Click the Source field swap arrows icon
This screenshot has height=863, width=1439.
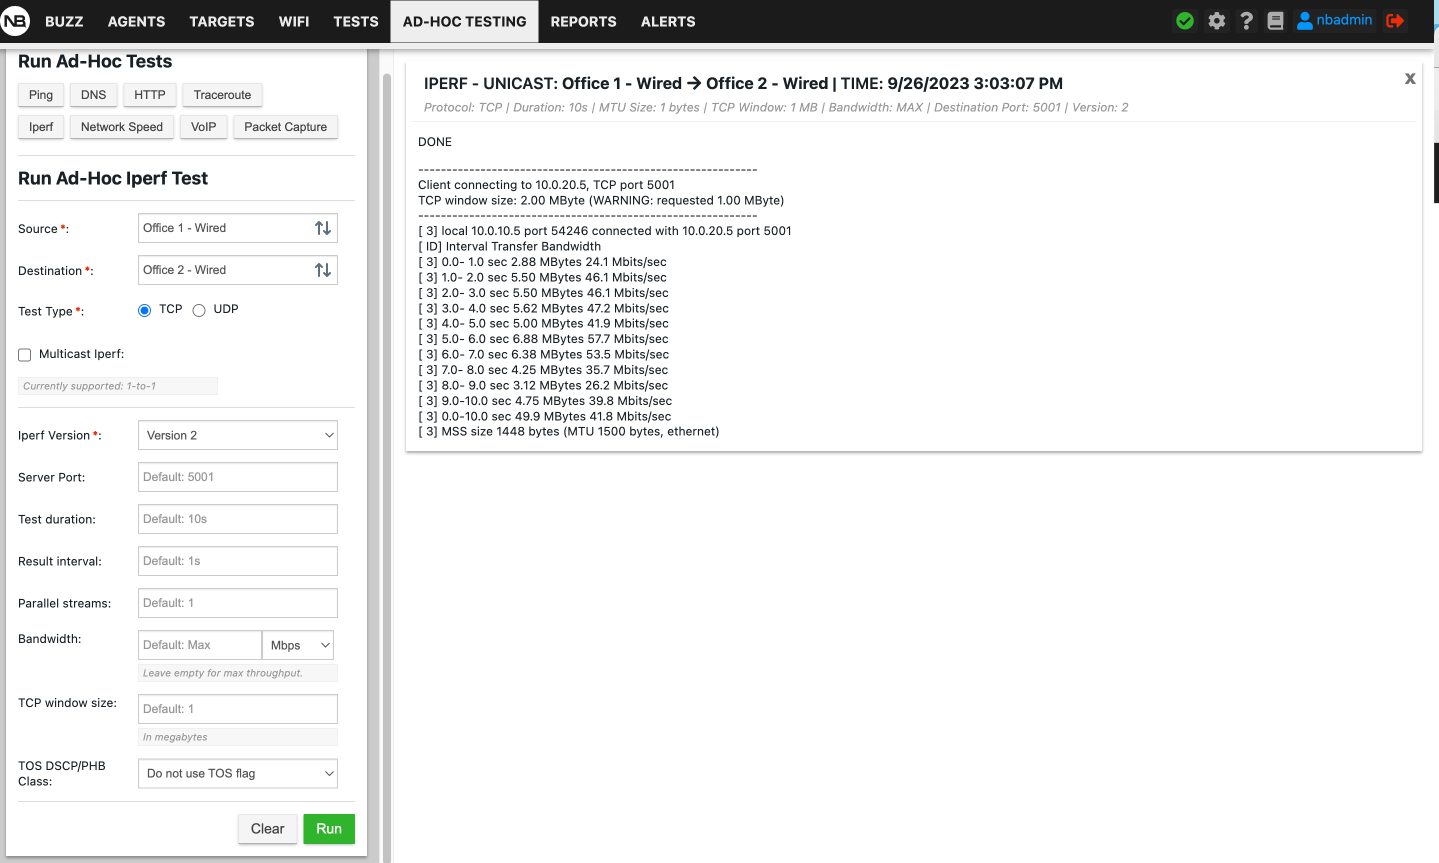click(322, 227)
